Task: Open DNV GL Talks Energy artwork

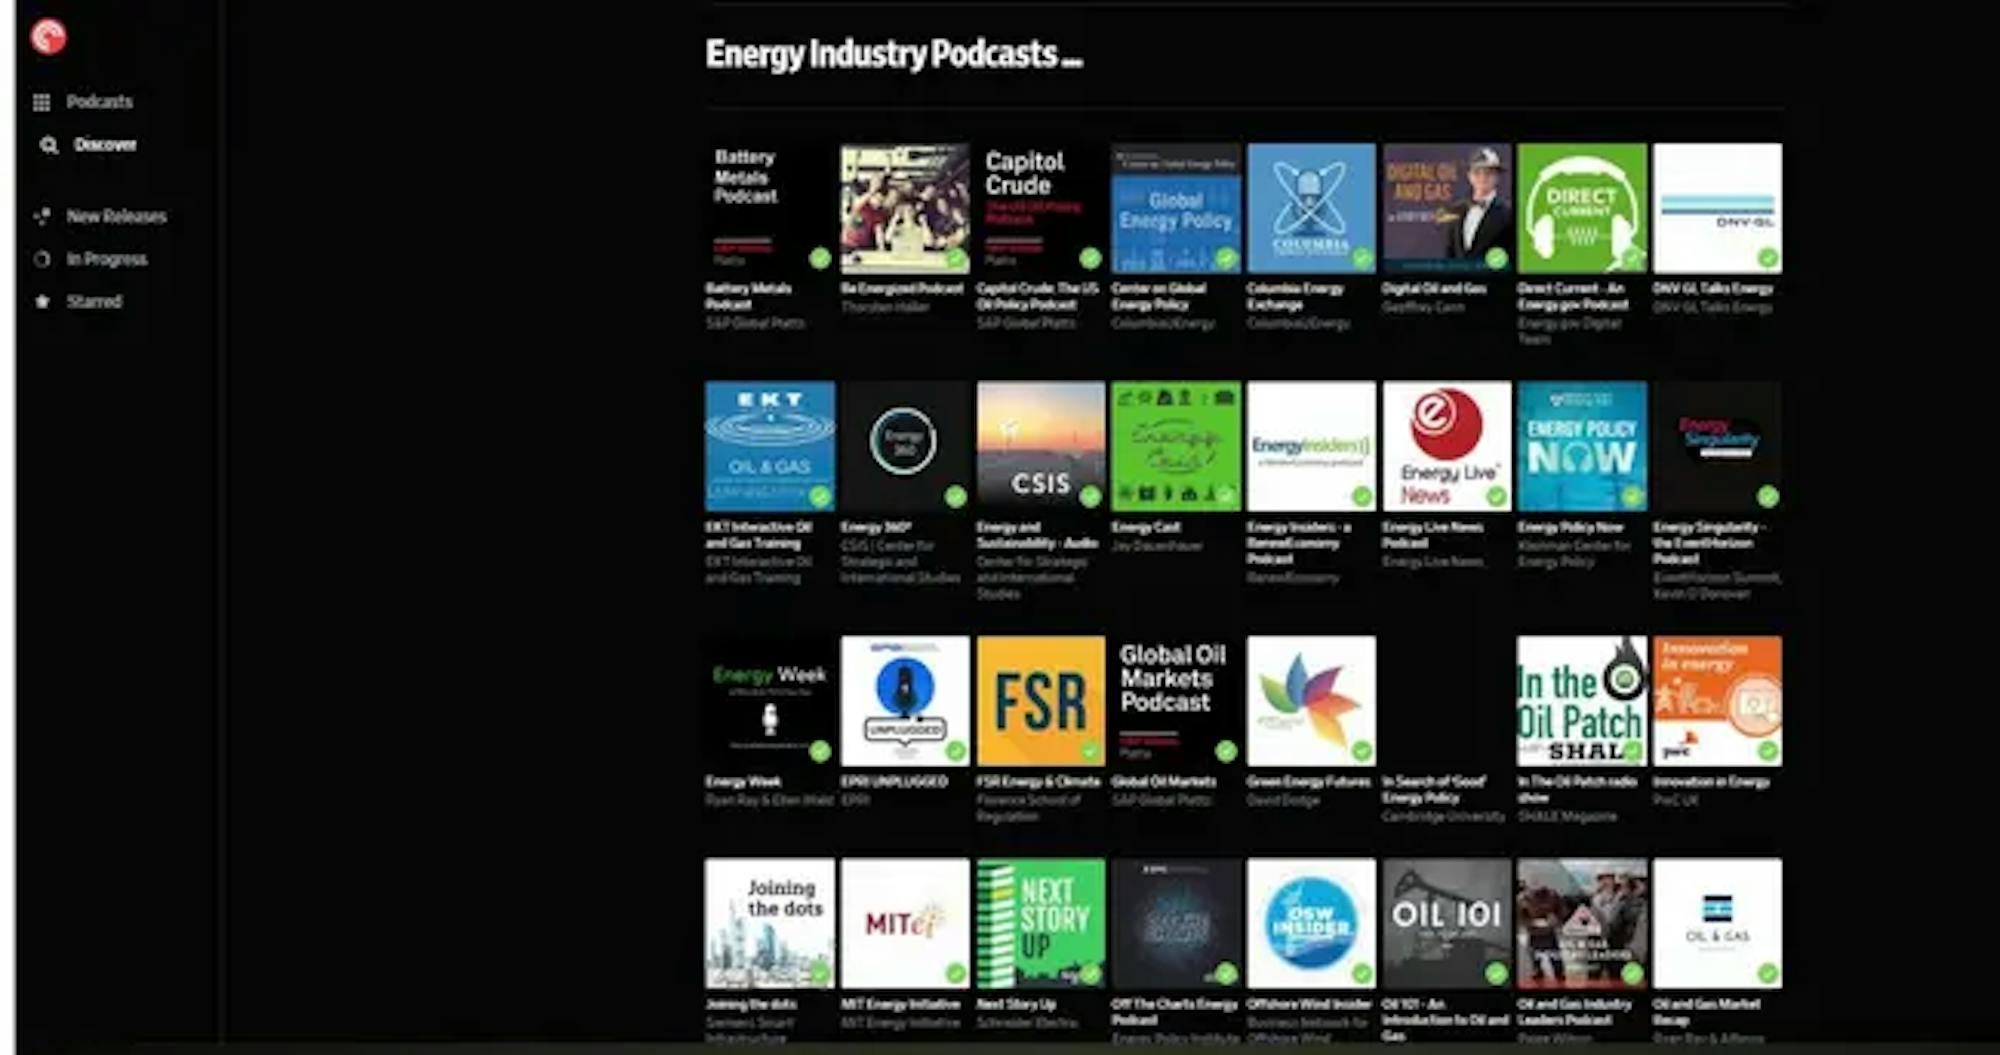Action: pyautogui.click(x=1717, y=208)
